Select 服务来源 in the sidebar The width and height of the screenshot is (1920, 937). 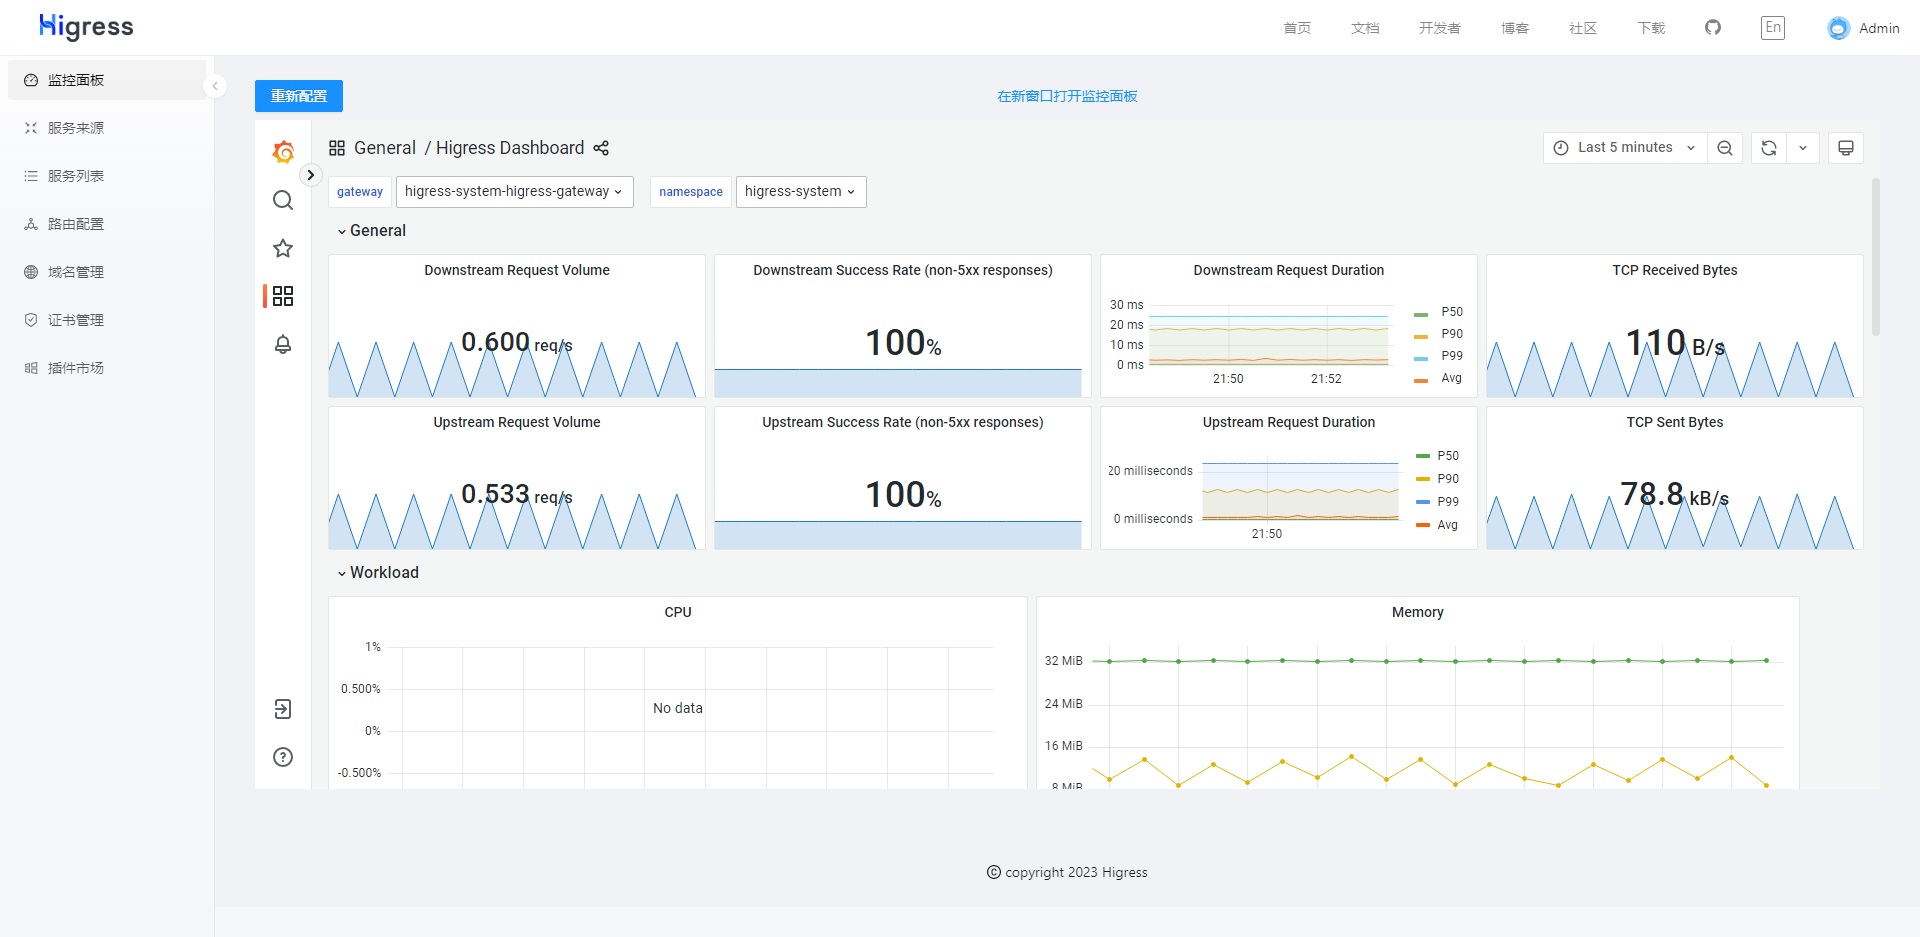[107, 128]
